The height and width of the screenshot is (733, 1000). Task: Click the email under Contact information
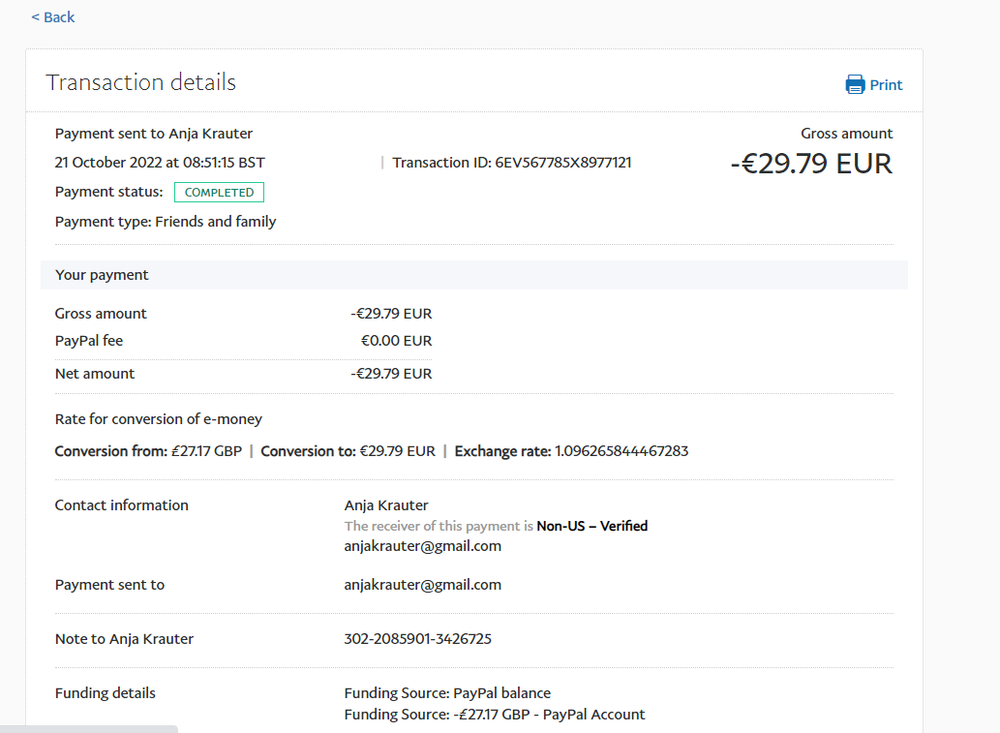click(x=422, y=546)
